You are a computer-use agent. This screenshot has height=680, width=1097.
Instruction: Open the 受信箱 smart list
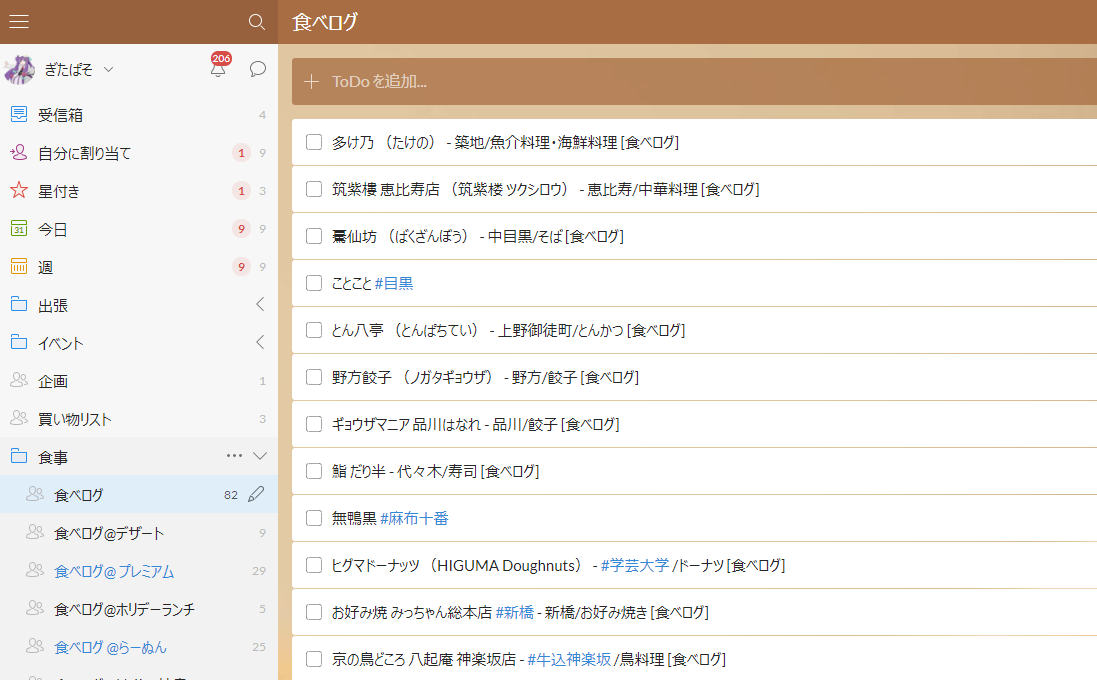click(x=139, y=115)
